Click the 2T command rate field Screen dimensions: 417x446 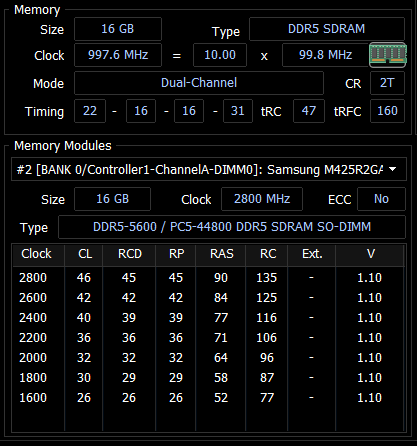tap(387, 83)
